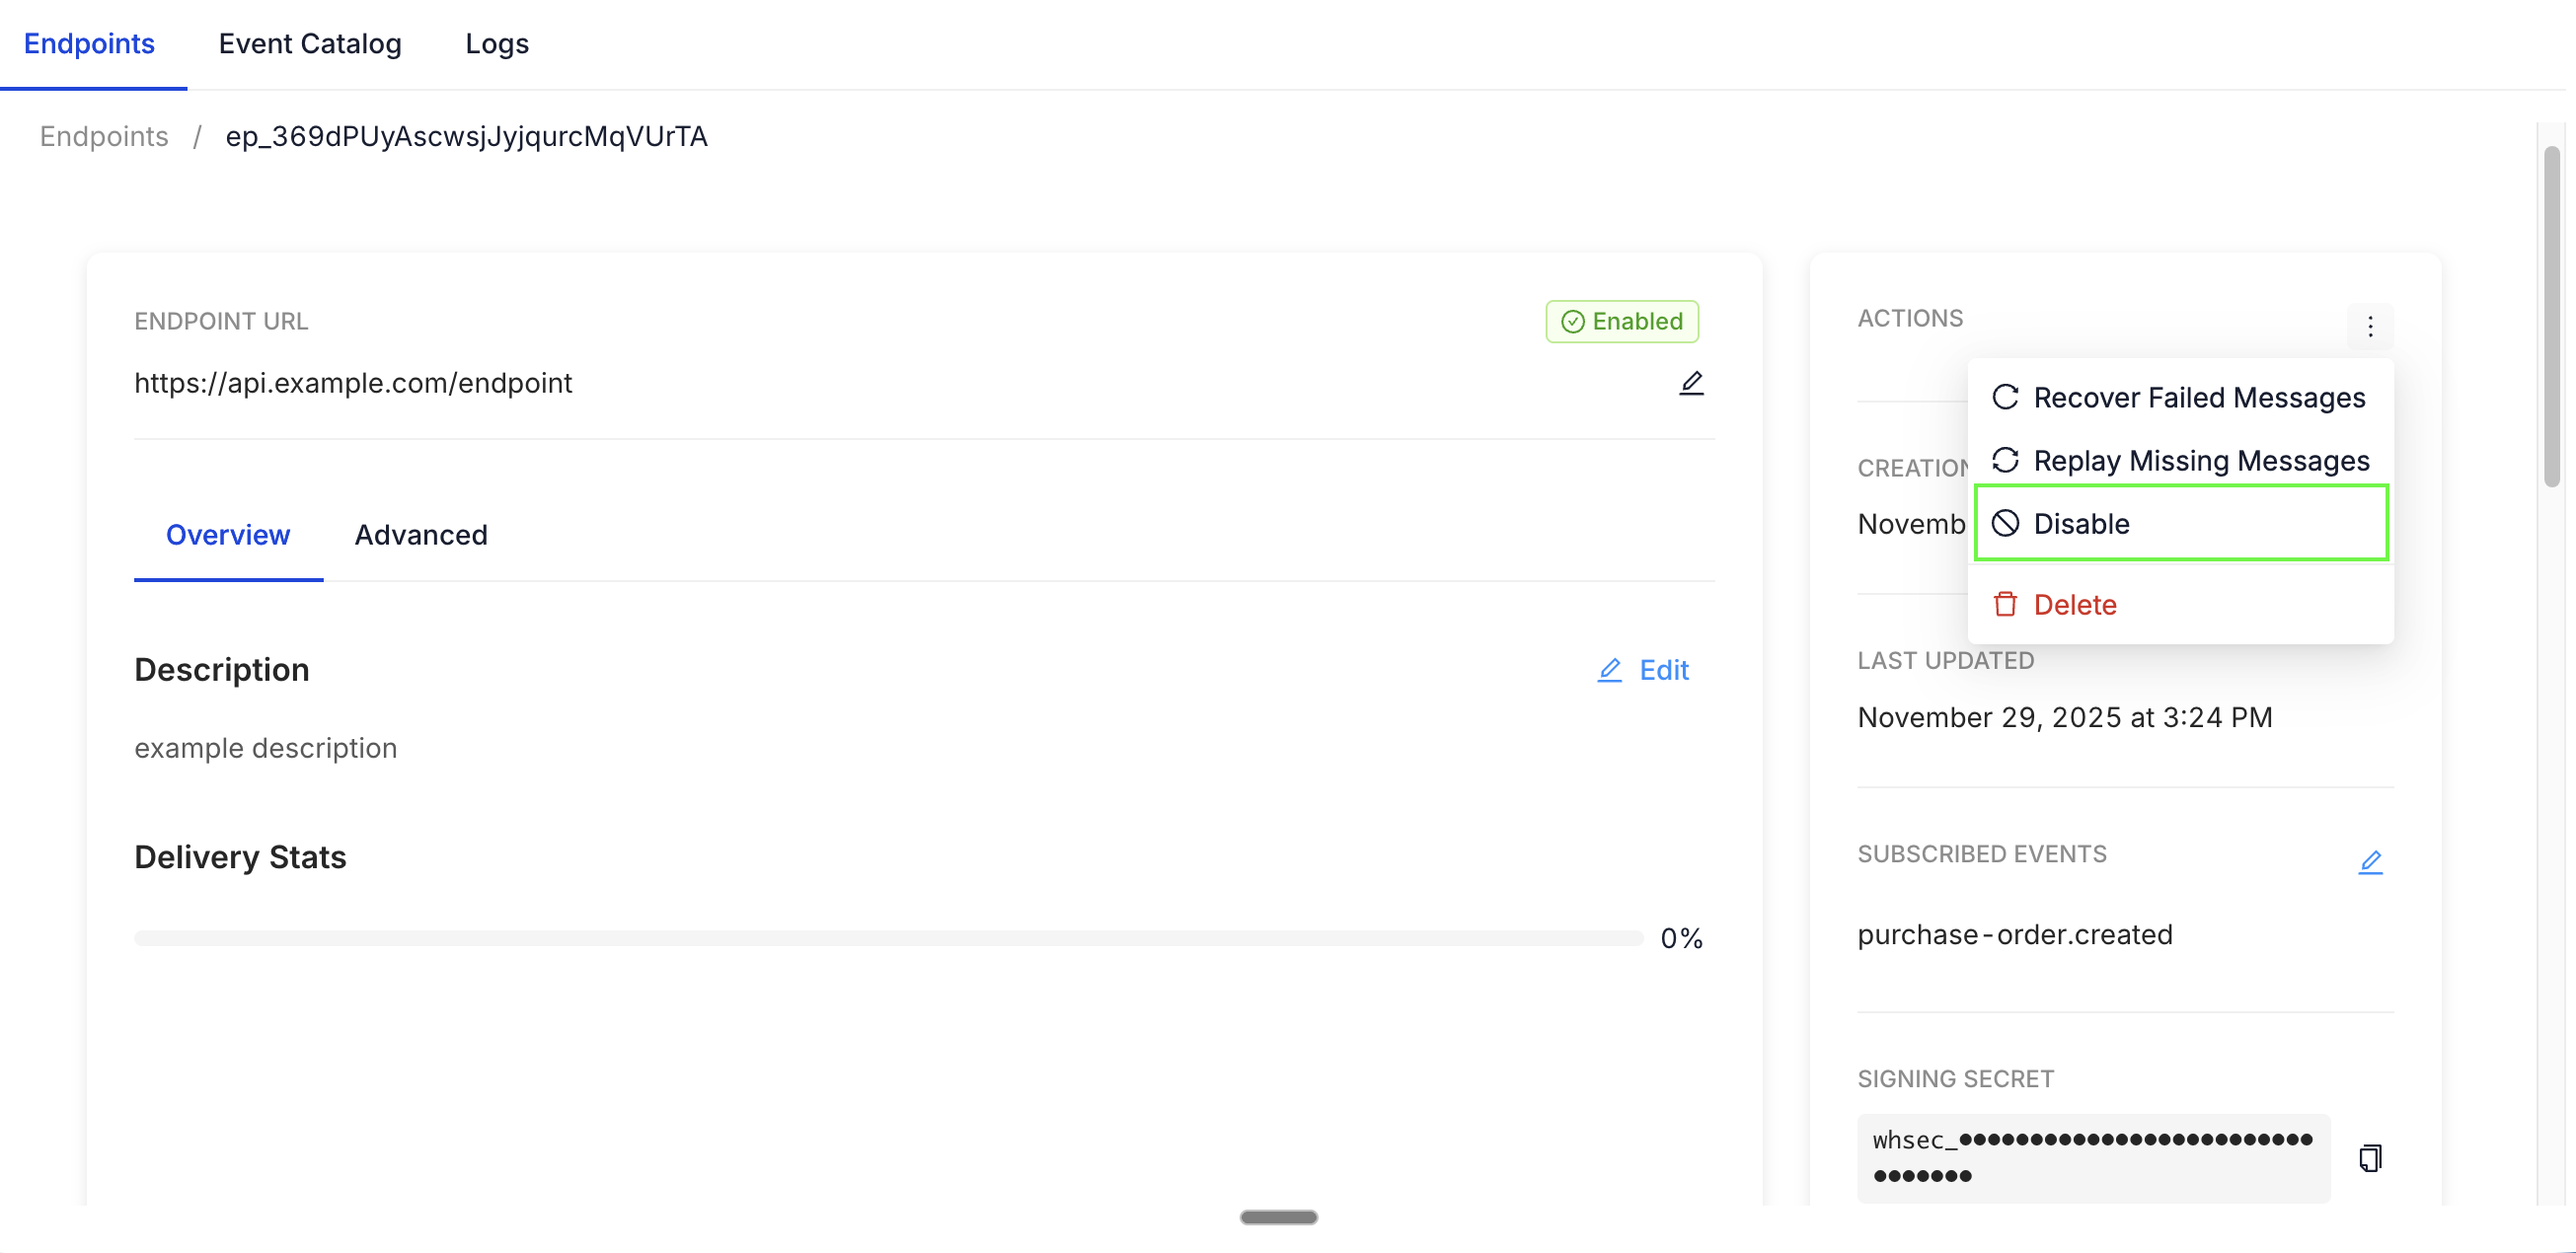Navigate back via the Endpoints breadcrumb link
2576x1253 pixels.
tap(104, 136)
